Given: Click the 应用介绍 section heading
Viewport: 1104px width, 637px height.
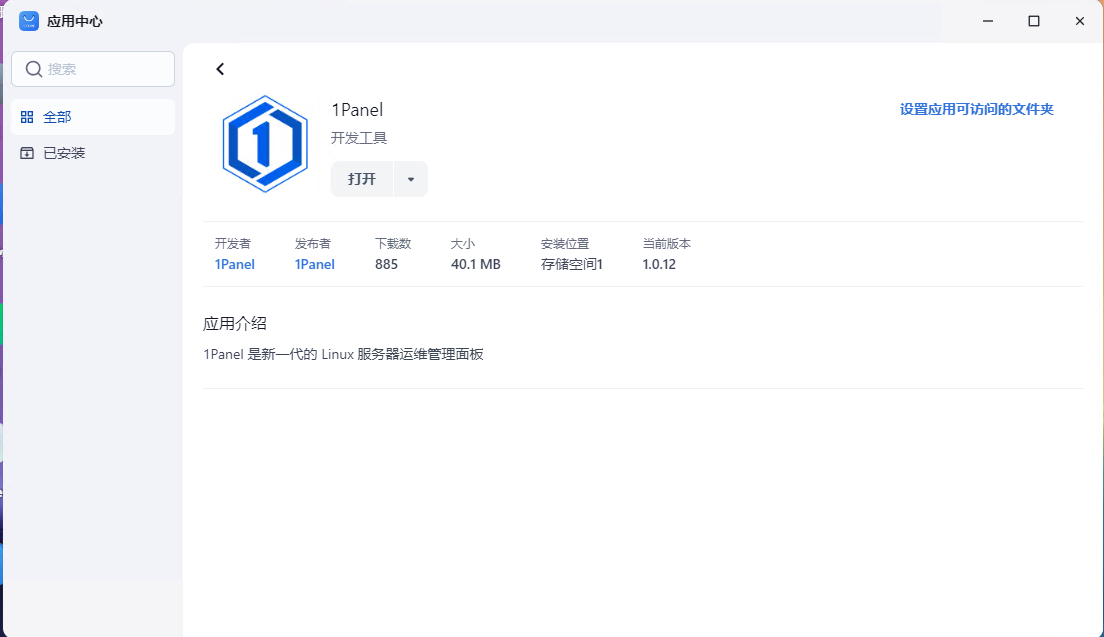Looking at the screenshot, I should click(234, 324).
